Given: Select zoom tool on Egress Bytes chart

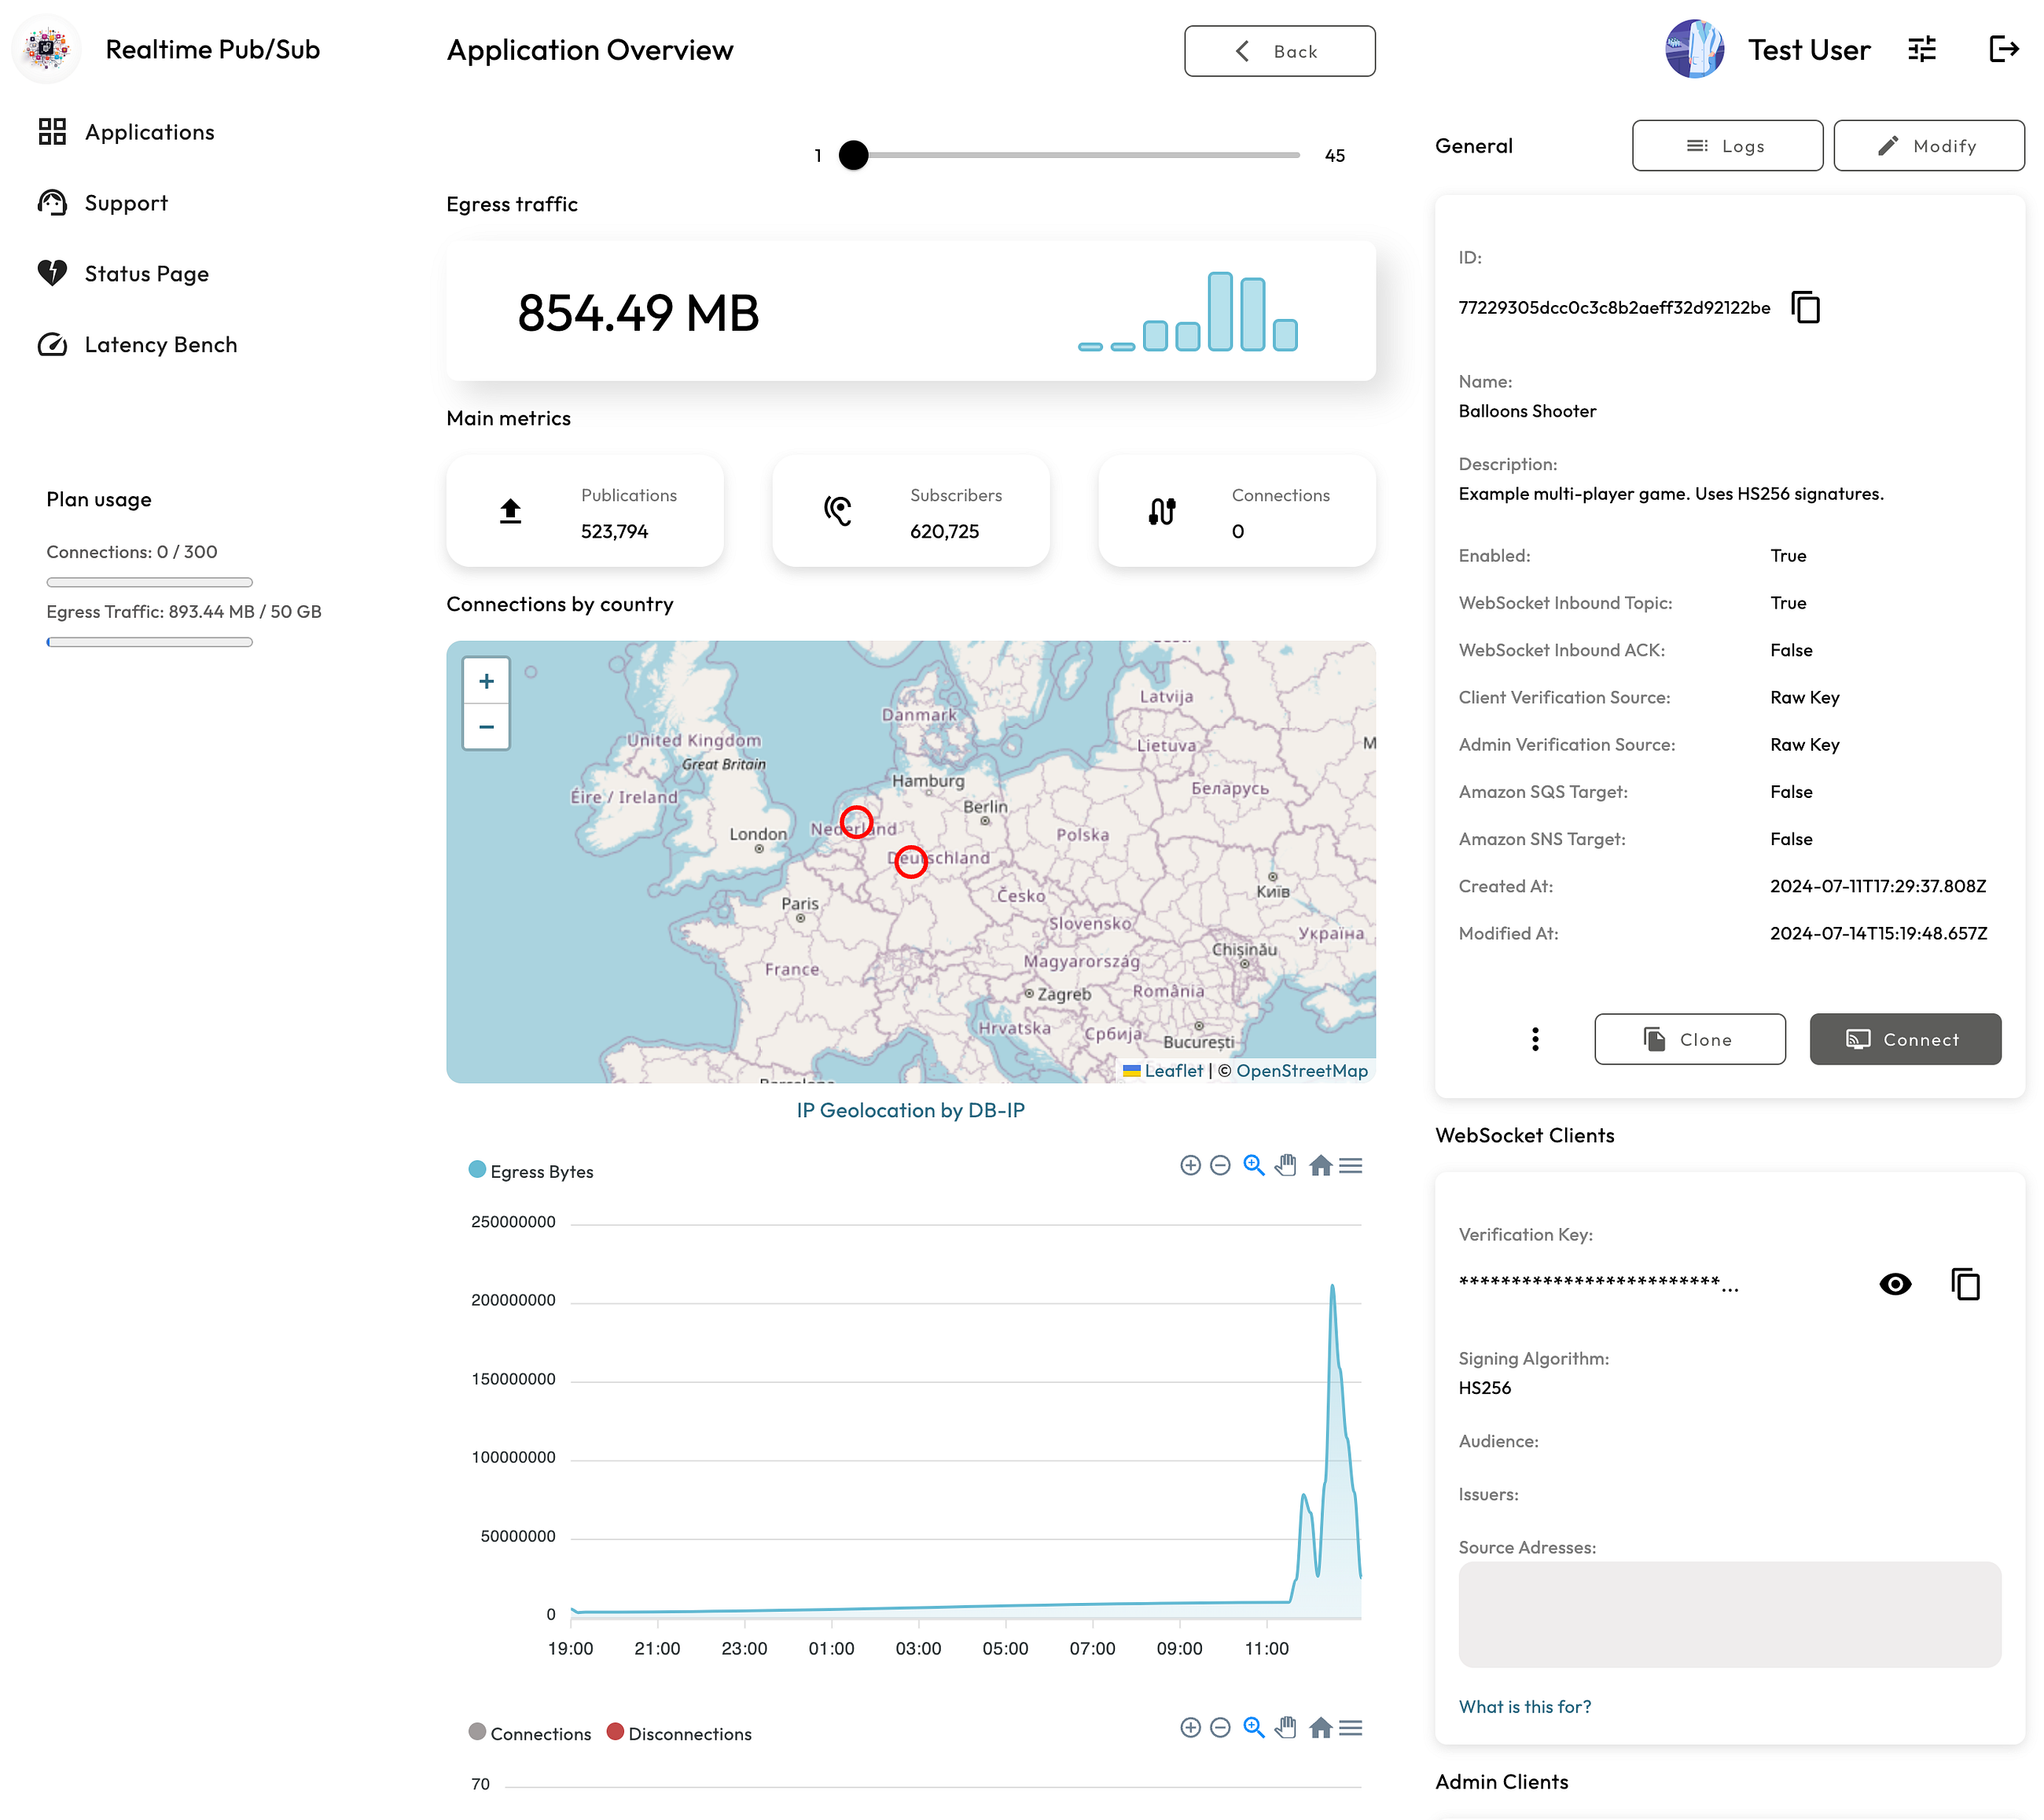Looking at the screenshot, I should (x=1254, y=1166).
